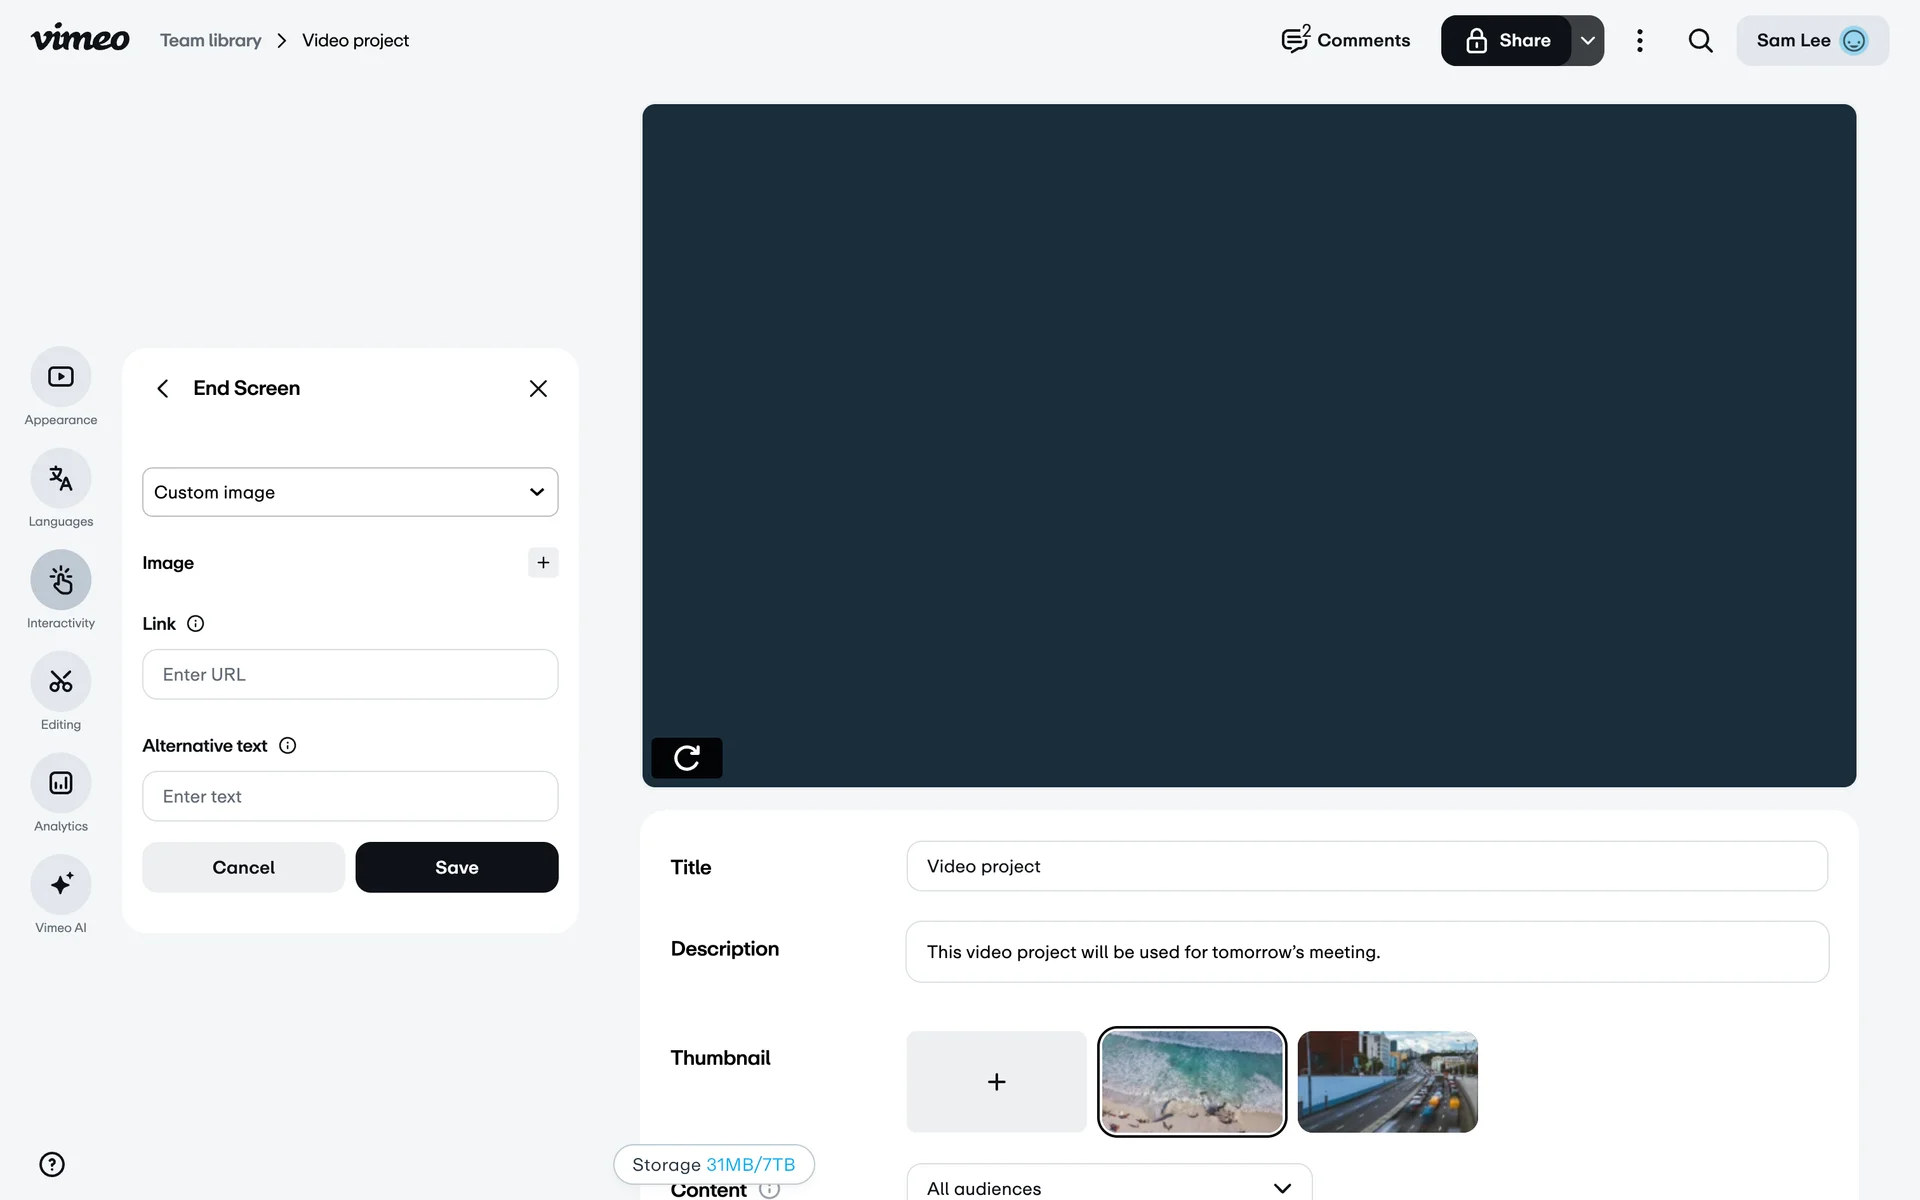Click the help question mark icon

(52, 1164)
